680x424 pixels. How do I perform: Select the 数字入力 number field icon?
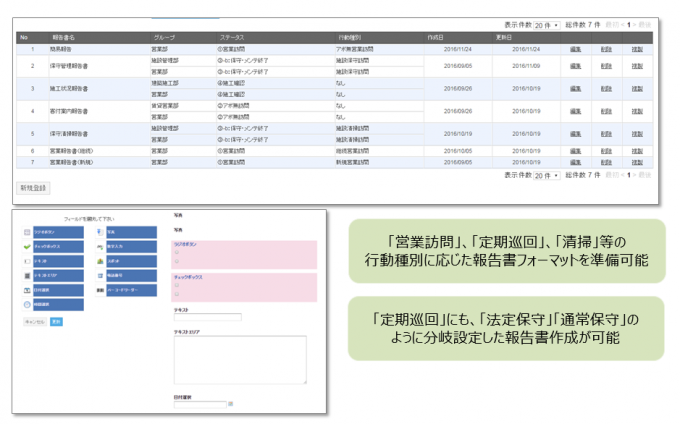(100, 247)
